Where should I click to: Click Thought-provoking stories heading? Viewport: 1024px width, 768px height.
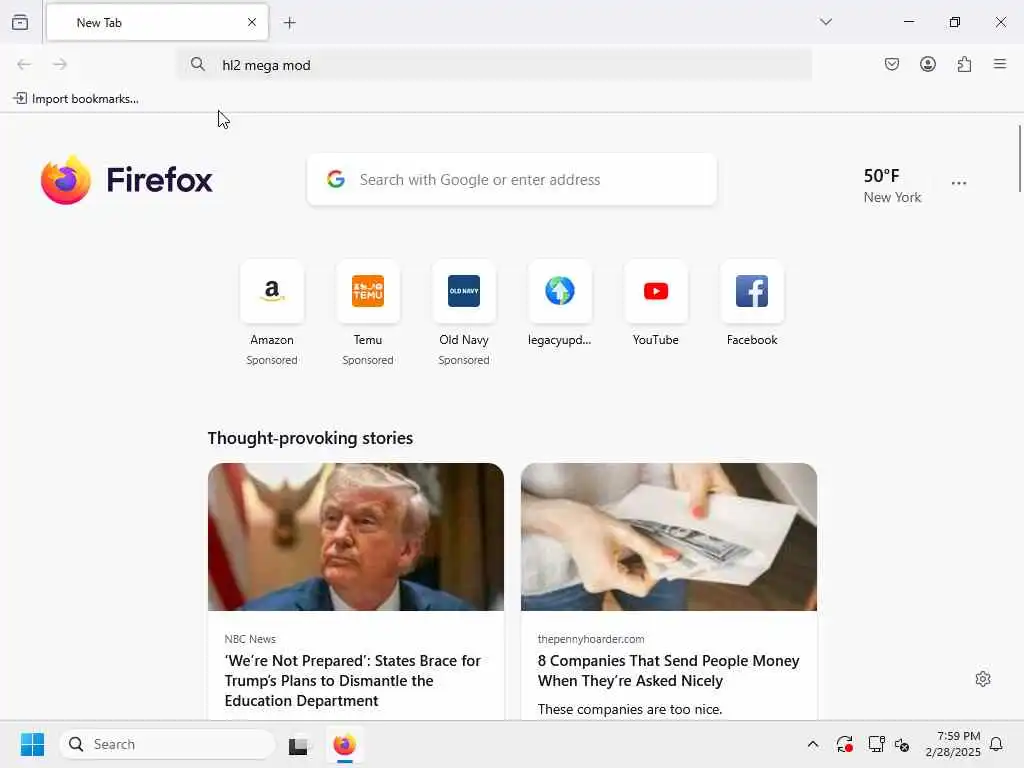pyautogui.click(x=310, y=438)
